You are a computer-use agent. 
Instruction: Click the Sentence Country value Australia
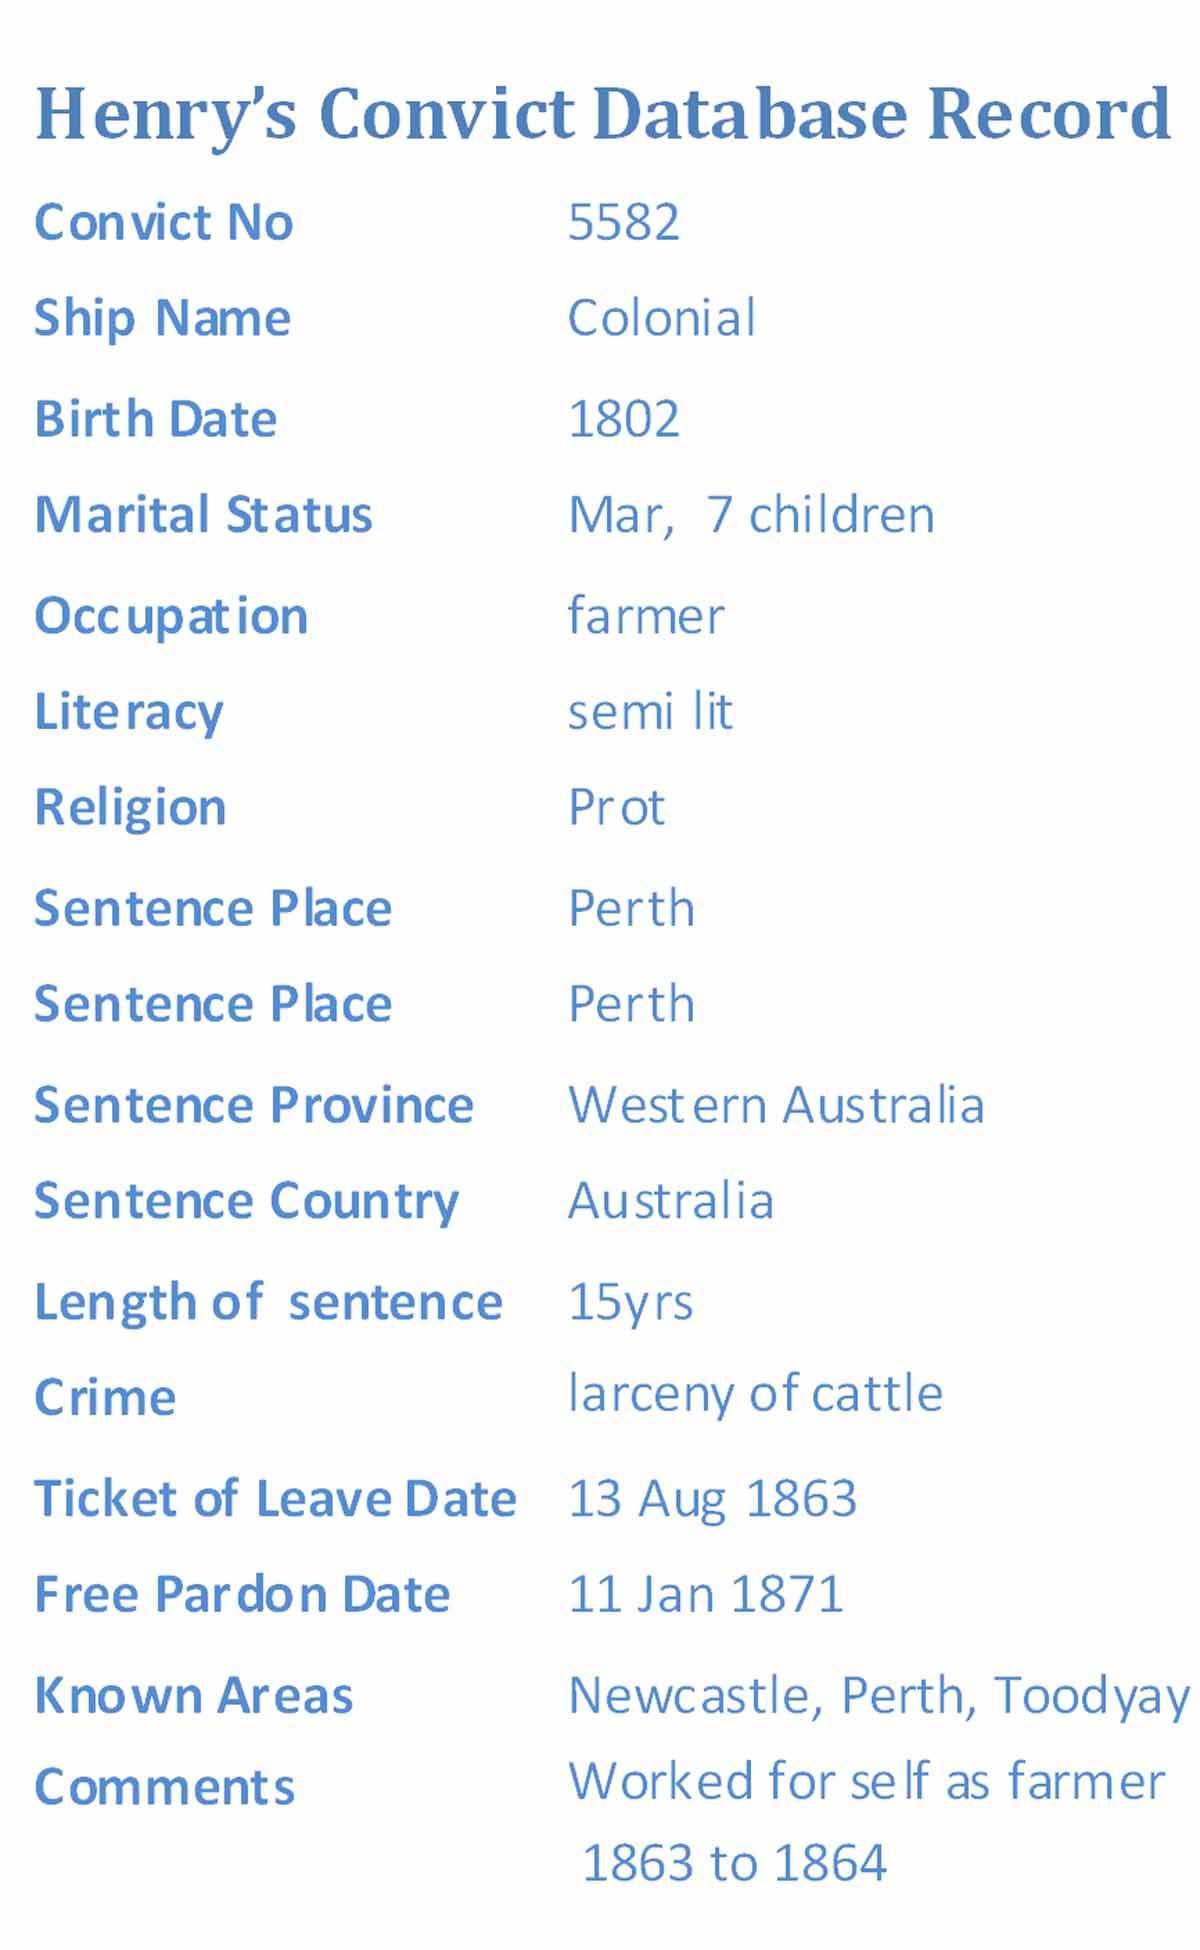coord(671,1201)
